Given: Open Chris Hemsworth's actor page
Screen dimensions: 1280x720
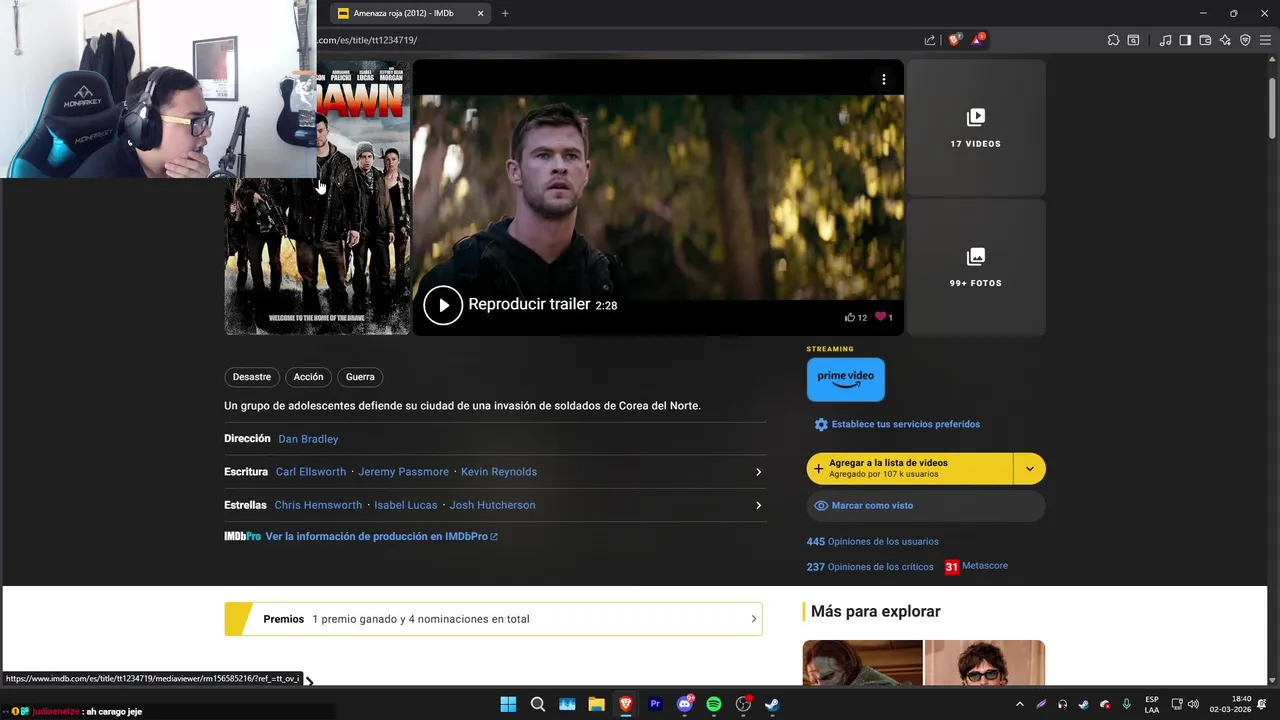Looking at the screenshot, I should [x=318, y=505].
